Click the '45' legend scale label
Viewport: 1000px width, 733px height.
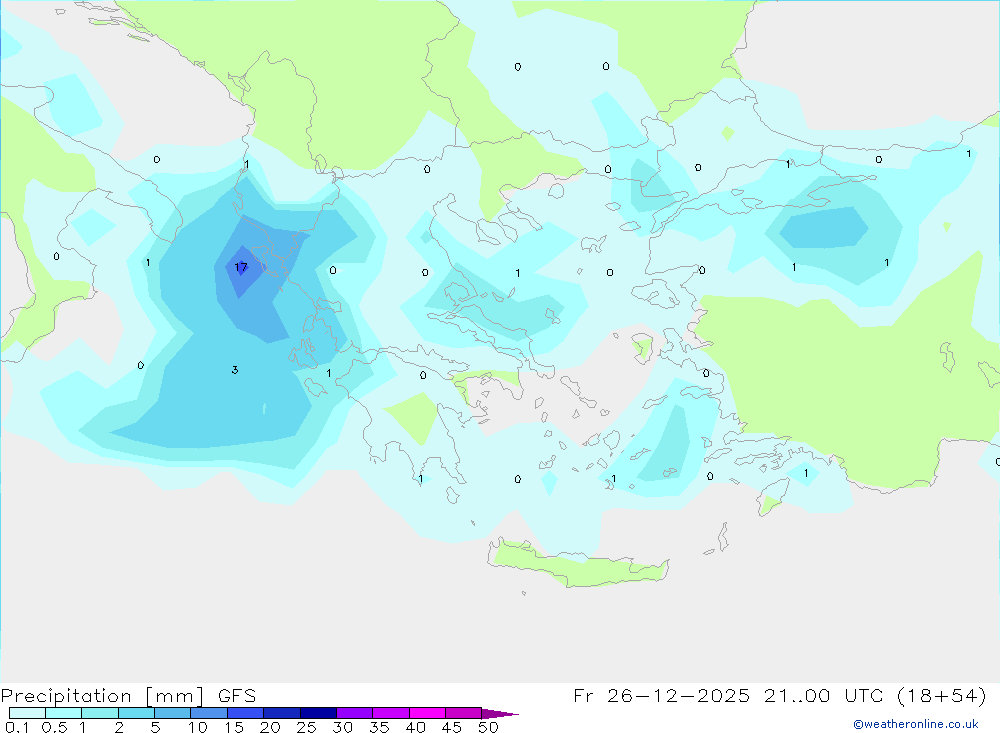coord(452,727)
